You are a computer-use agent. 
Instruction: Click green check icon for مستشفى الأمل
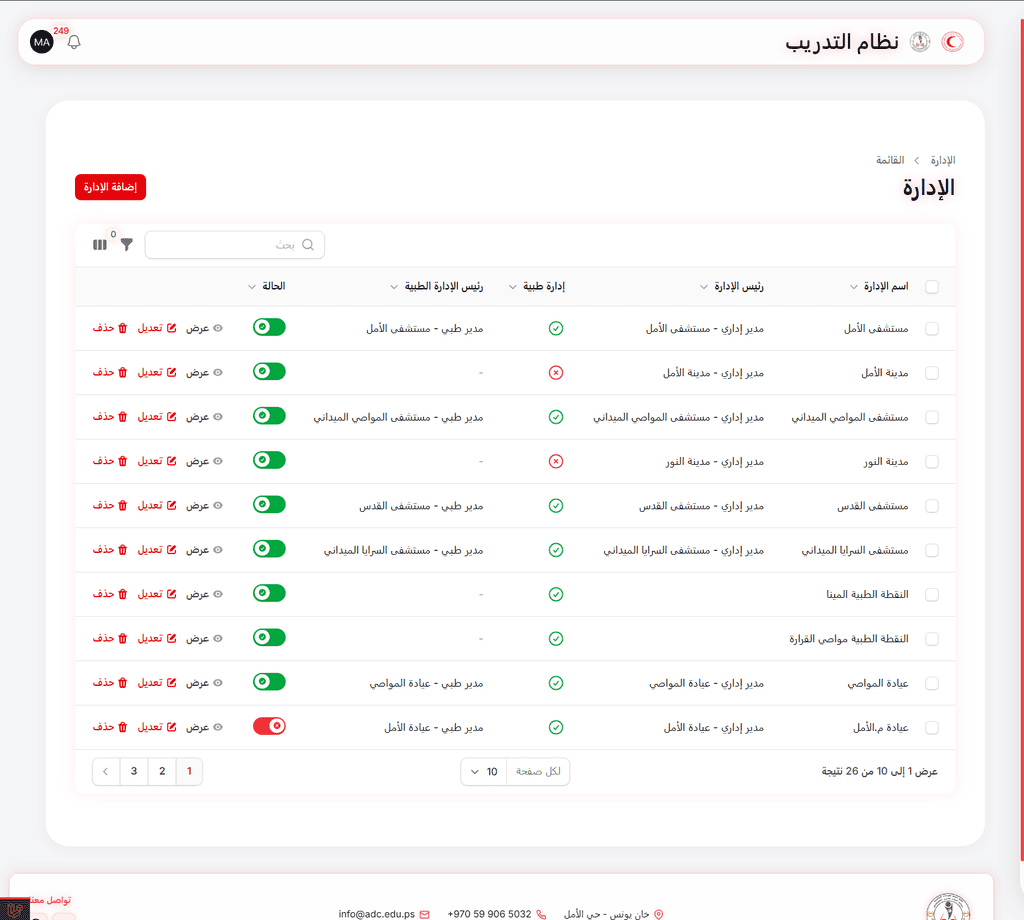pyautogui.click(x=556, y=328)
